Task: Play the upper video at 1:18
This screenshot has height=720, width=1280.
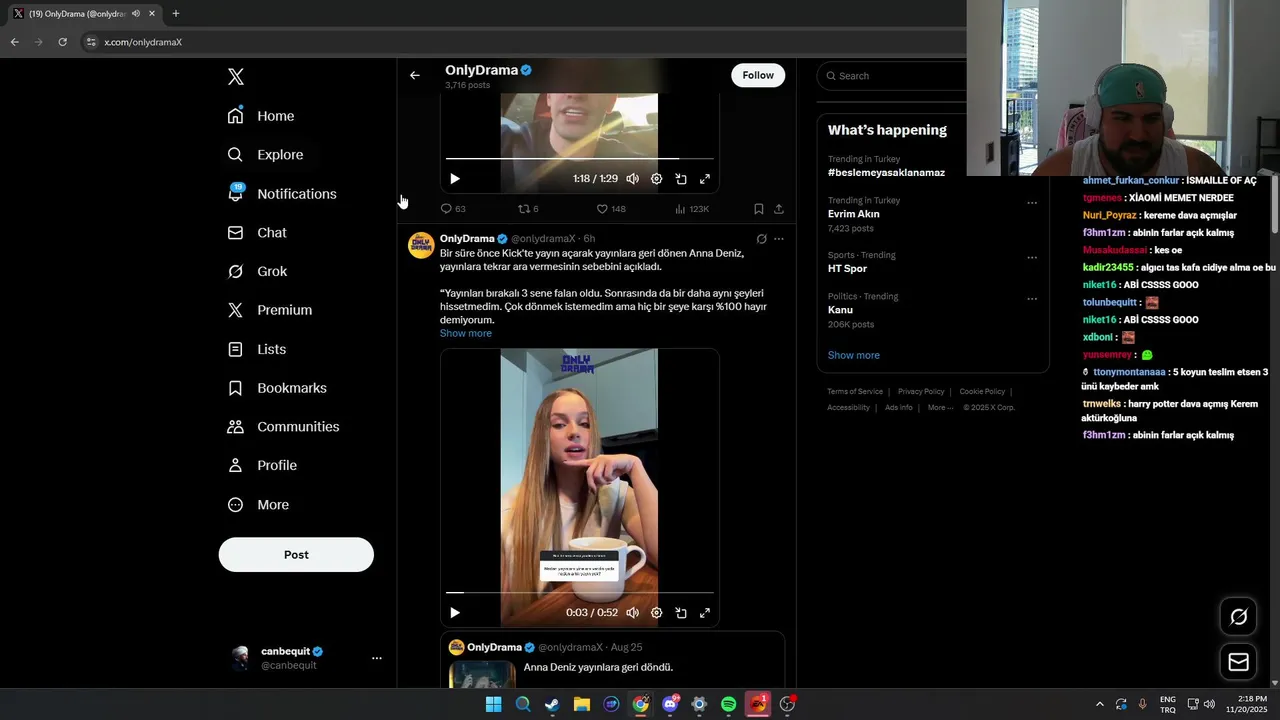Action: click(454, 179)
